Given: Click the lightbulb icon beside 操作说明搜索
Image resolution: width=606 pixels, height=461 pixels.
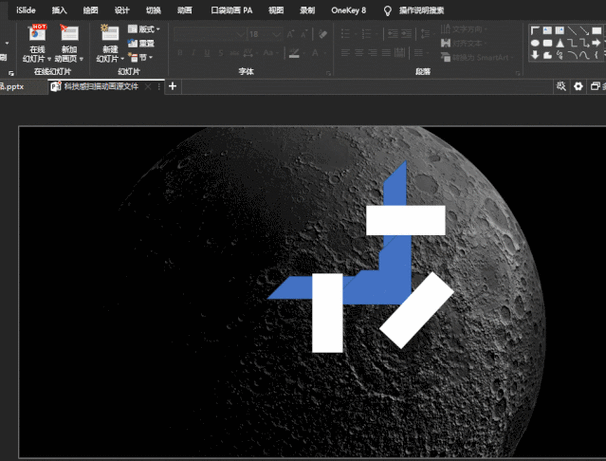Looking at the screenshot, I should pyautogui.click(x=388, y=10).
